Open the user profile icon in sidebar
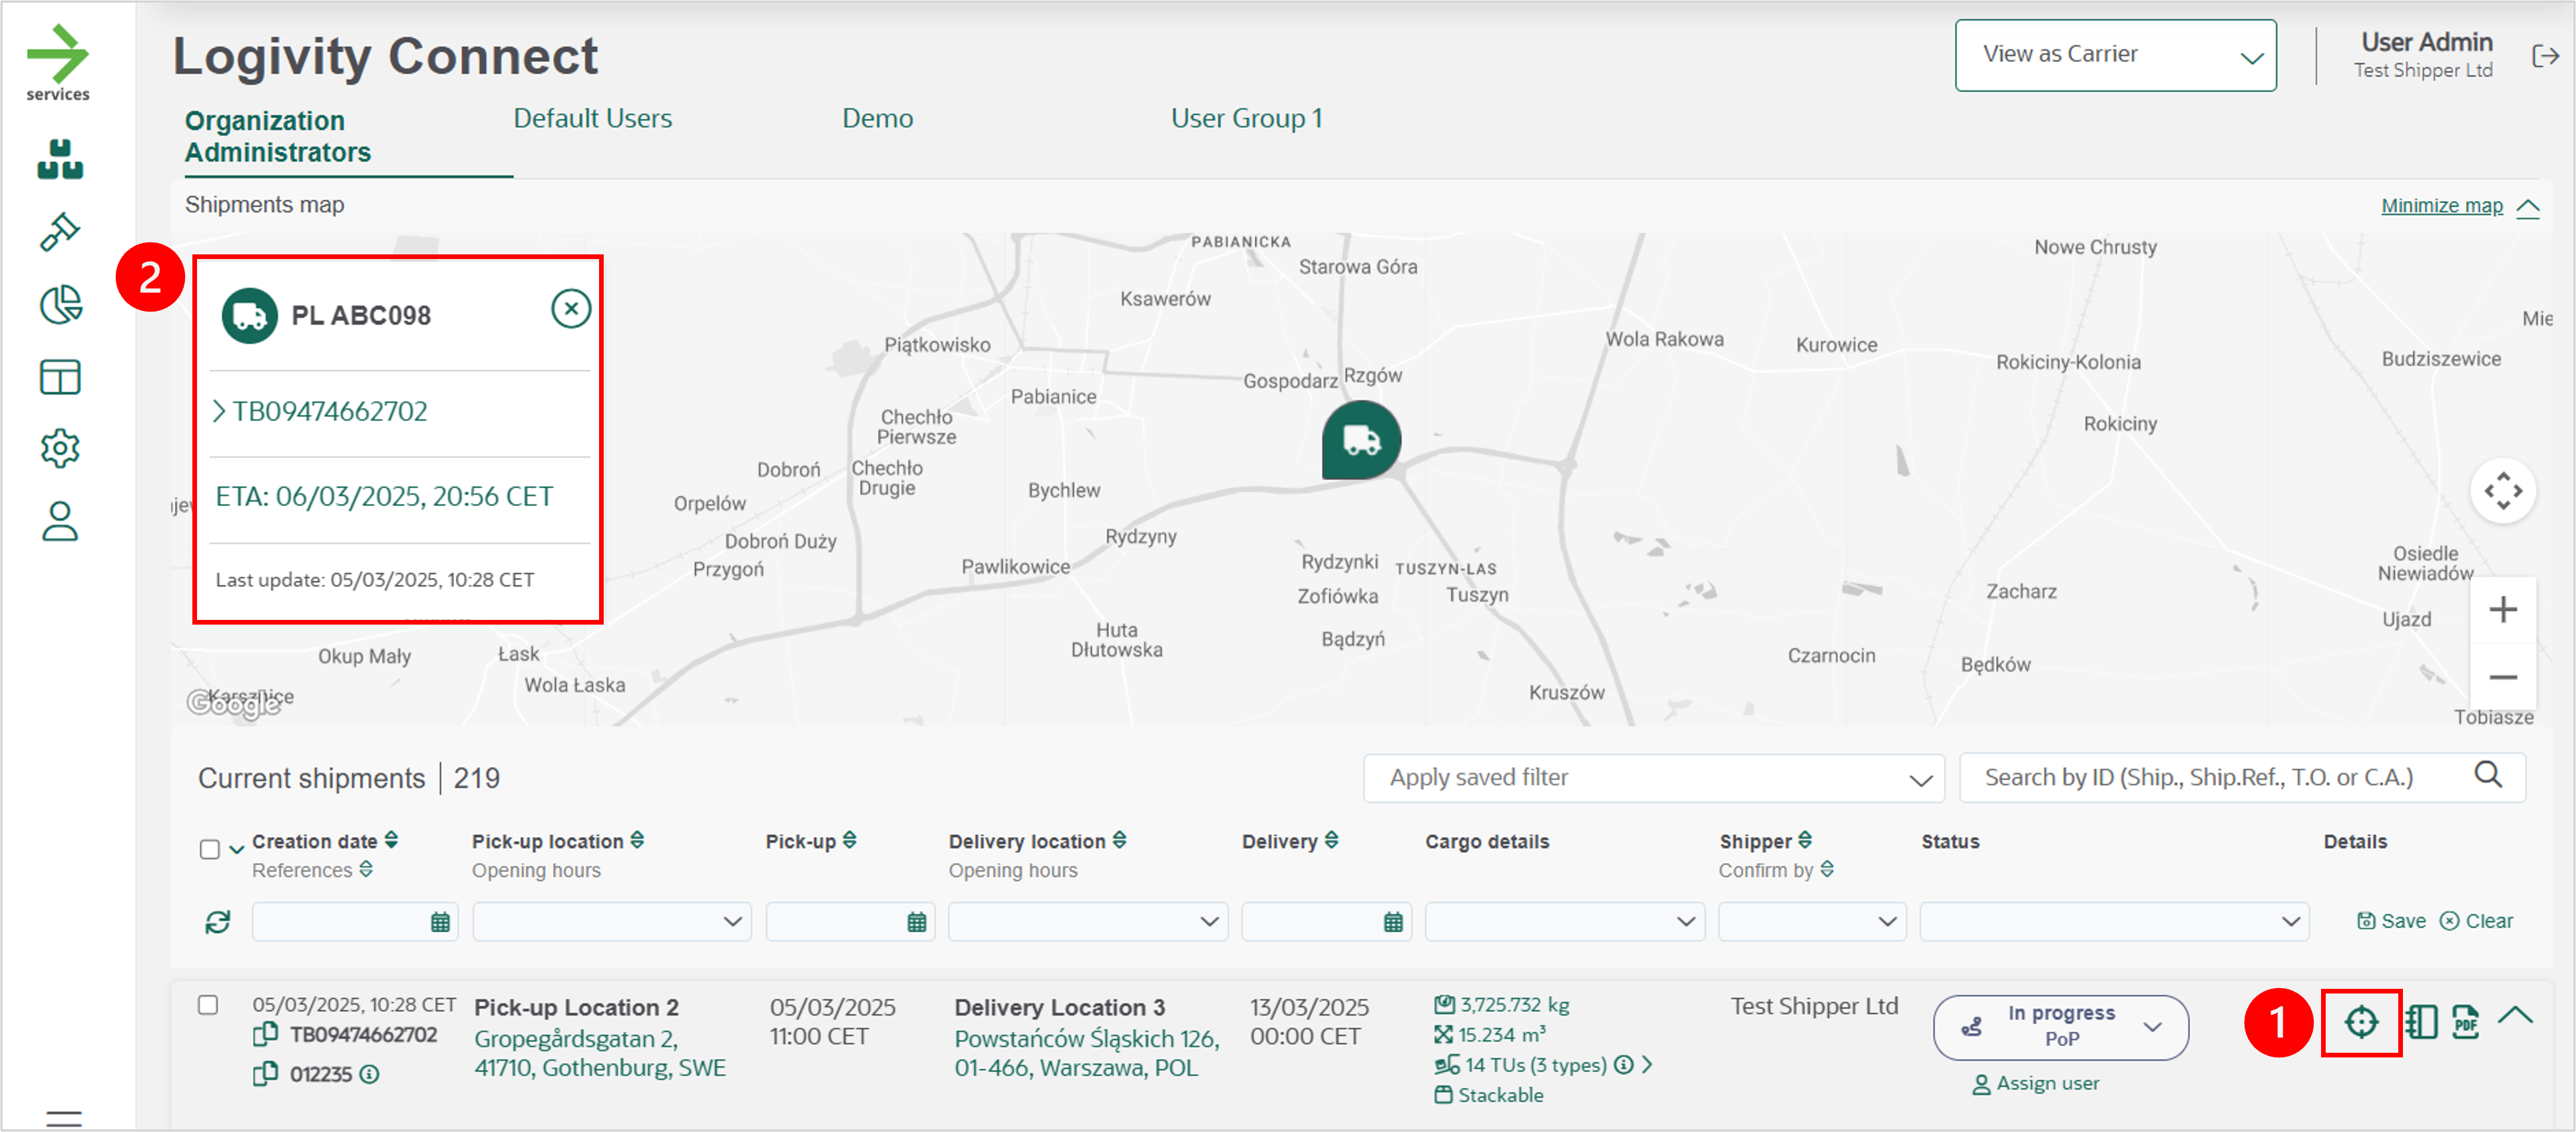The width and height of the screenshot is (2576, 1132). [x=60, y=521]
